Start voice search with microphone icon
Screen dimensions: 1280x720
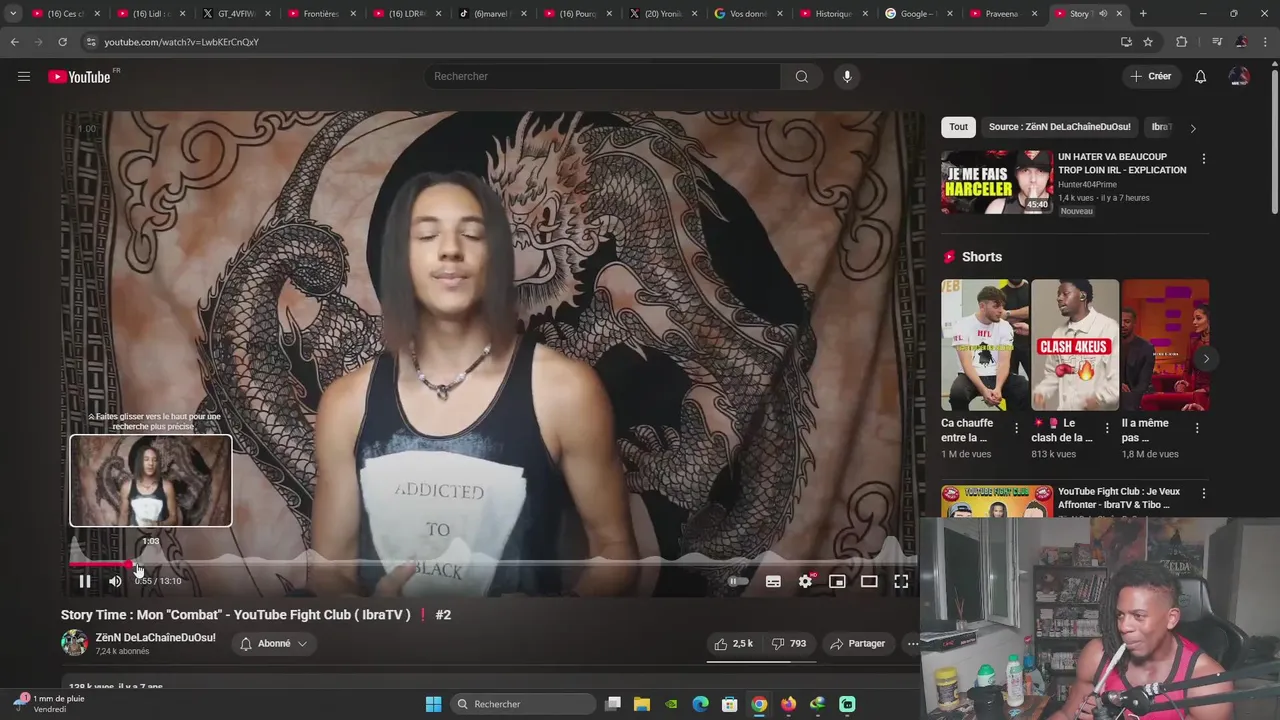(x=847, y=76)
